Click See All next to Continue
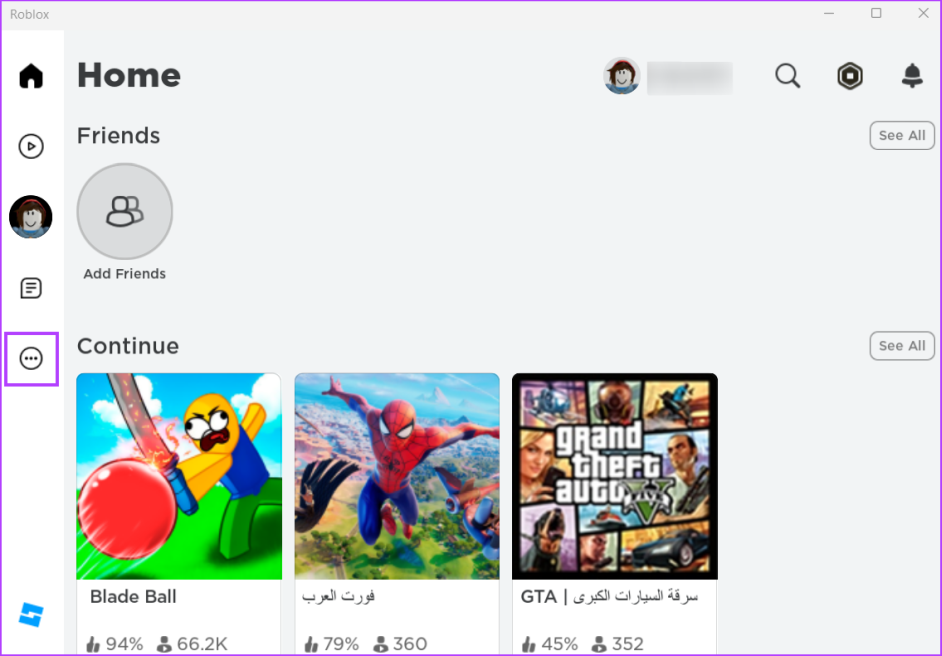This screenshot has height=656, width=942. click(x=902, y=346)
